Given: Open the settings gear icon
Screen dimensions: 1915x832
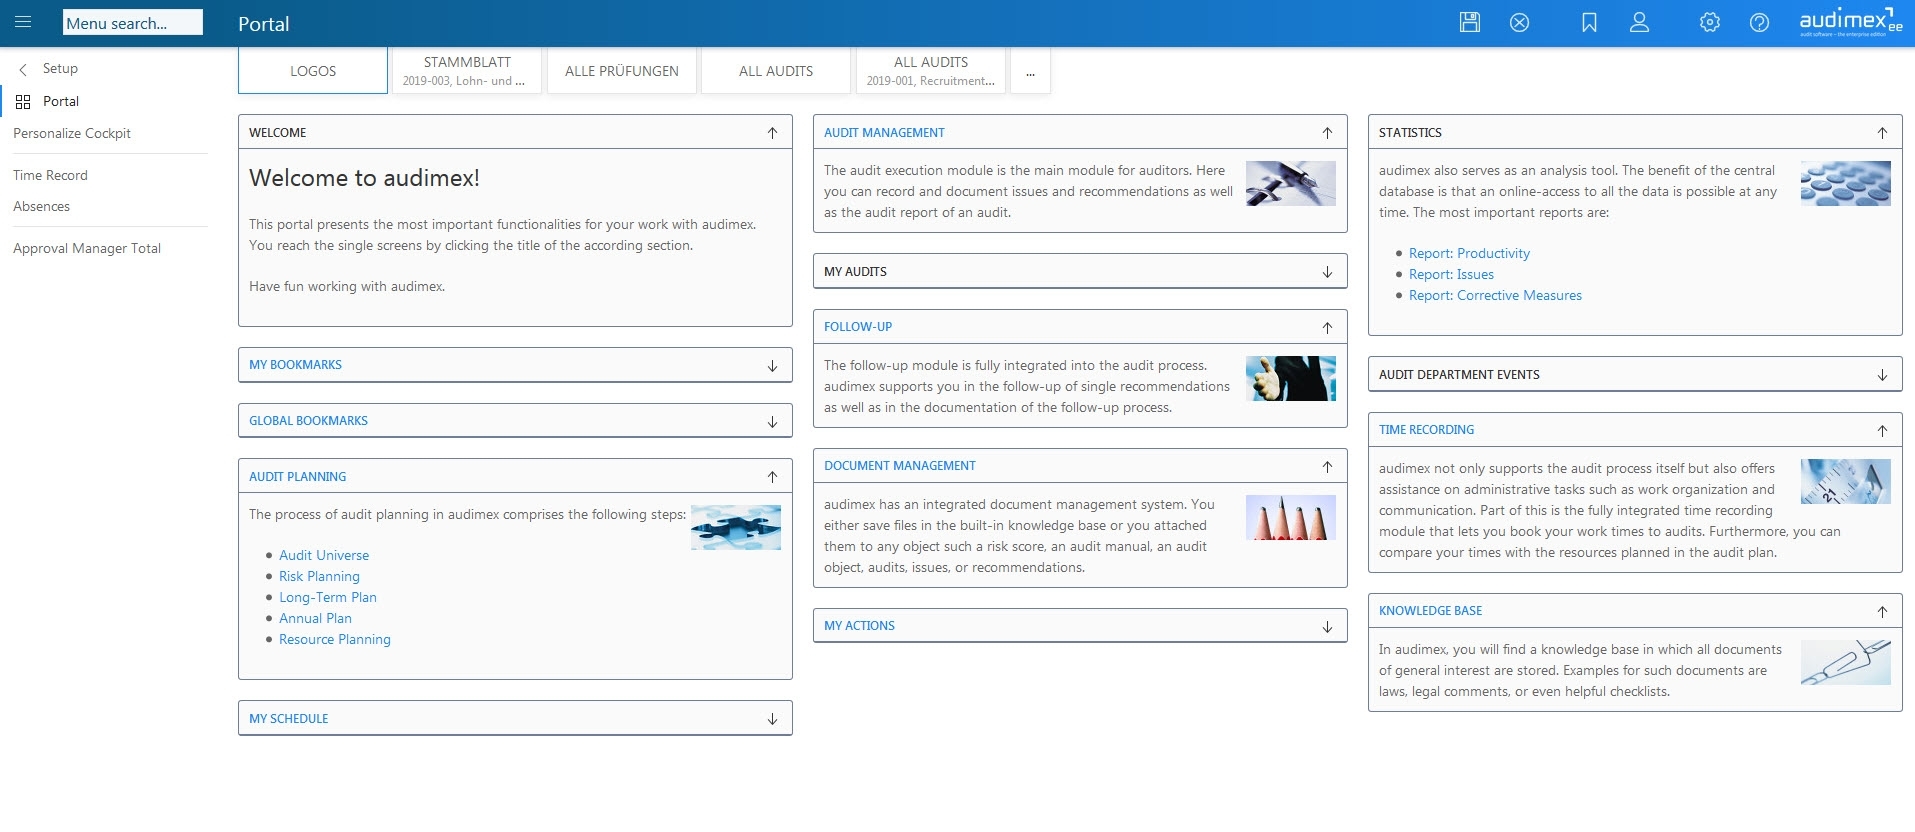Looking at the screenshot, I should tap(1710, 22).
